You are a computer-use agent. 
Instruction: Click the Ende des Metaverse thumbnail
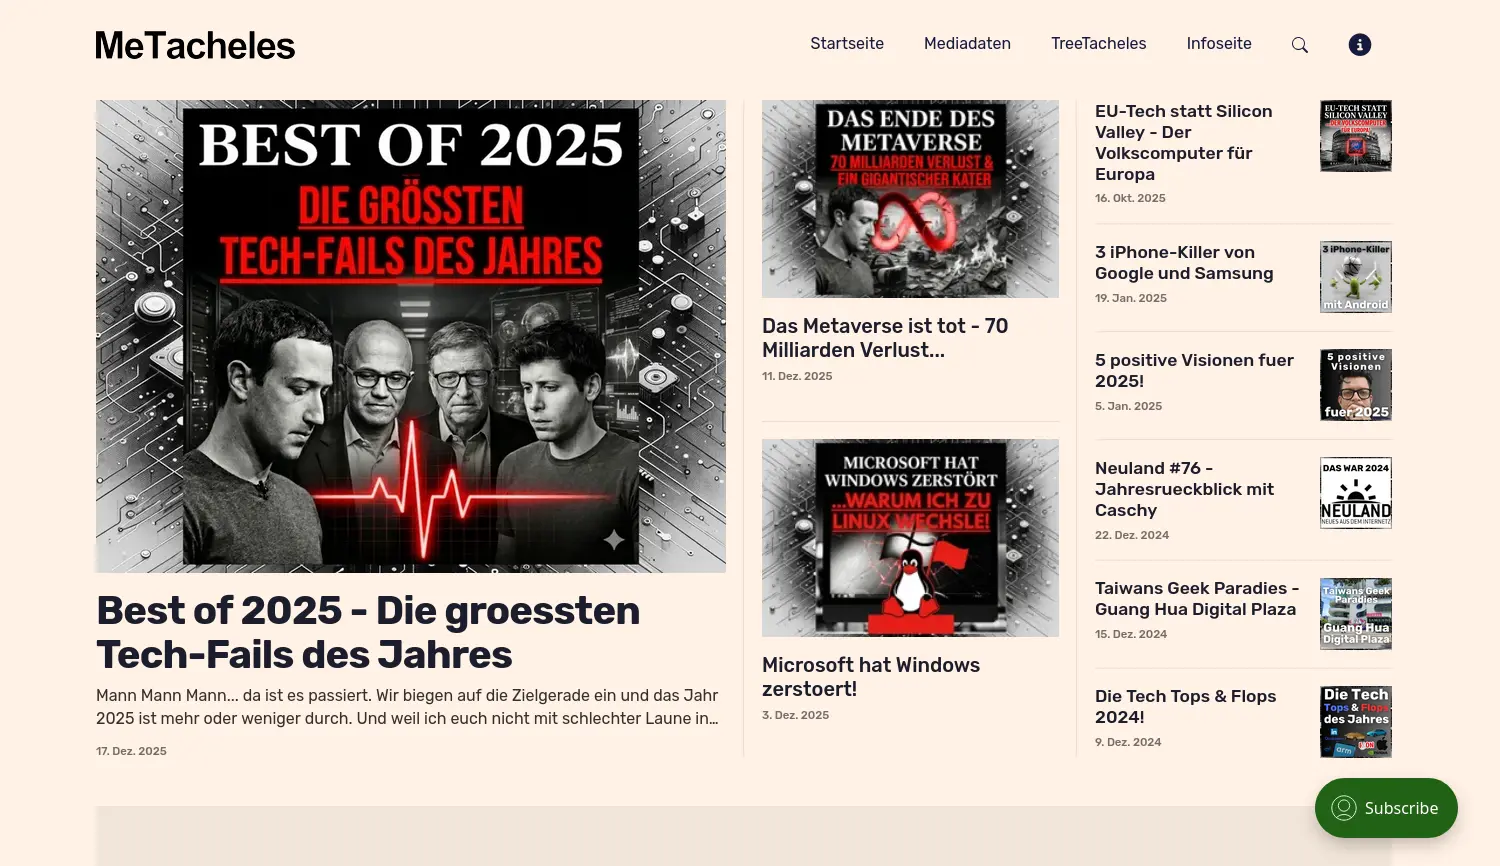coord(910,199)
